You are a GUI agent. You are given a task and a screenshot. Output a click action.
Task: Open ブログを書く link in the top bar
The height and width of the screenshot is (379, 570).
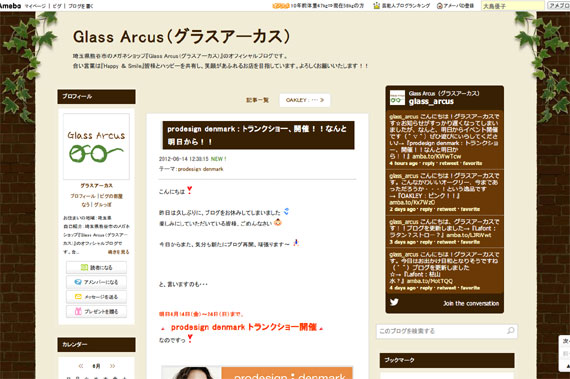tap(80, 6)
